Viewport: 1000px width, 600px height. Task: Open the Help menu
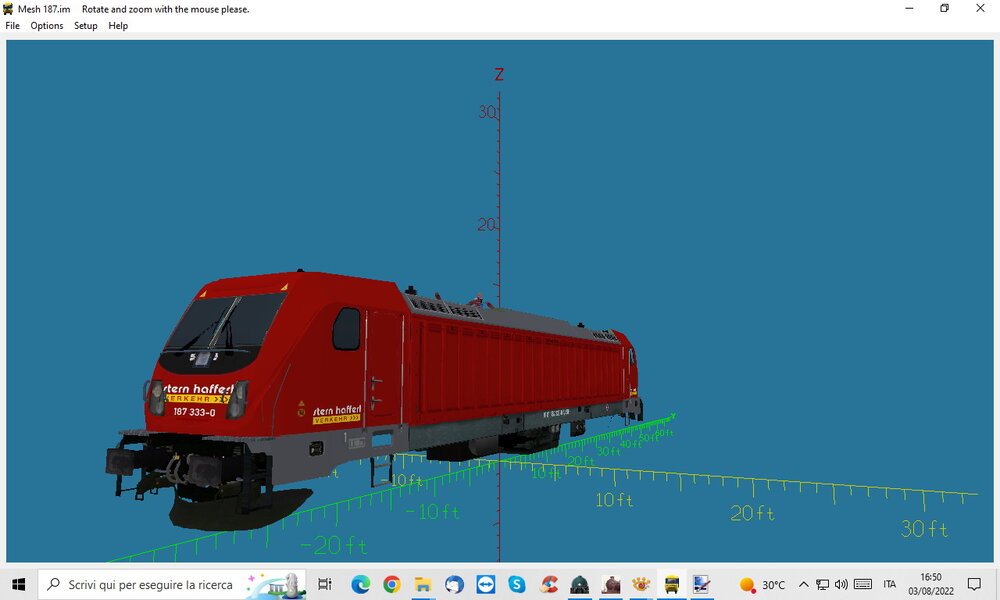(118, 26)
